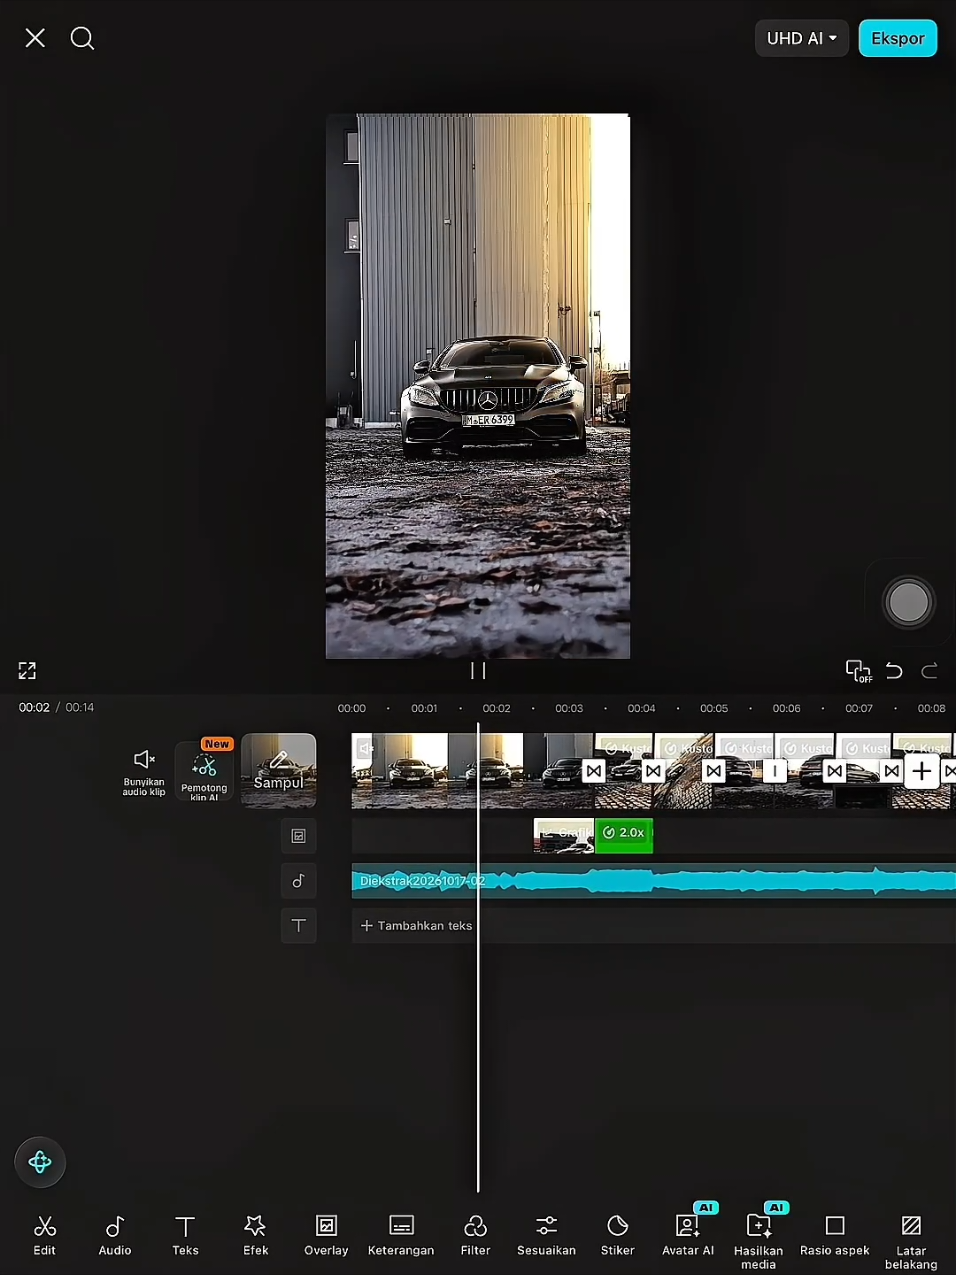
Task: Open the Sampul cover thumbnail
Action: [278, 770]
